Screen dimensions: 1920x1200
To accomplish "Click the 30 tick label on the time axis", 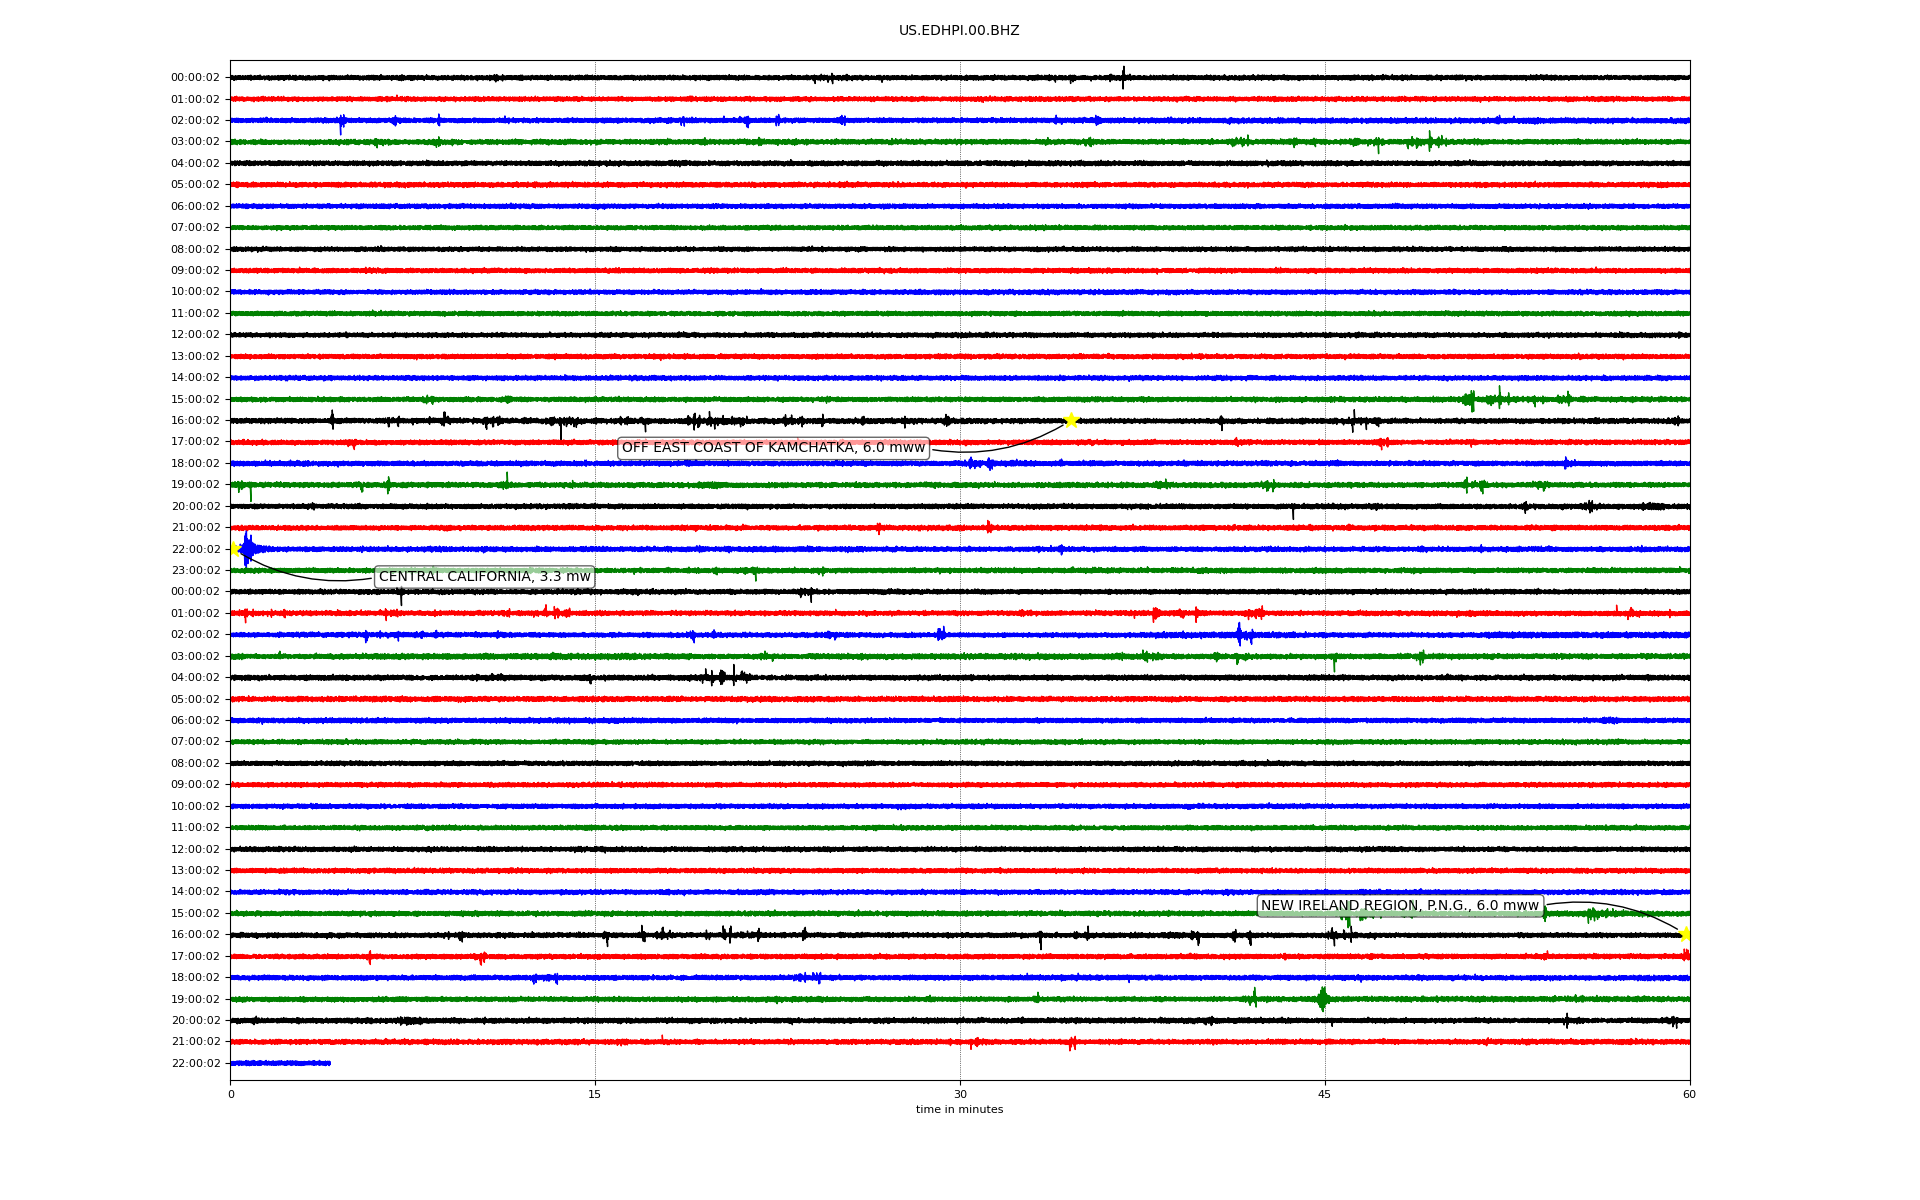I will pyautogui.click(x=959, y=1094).
